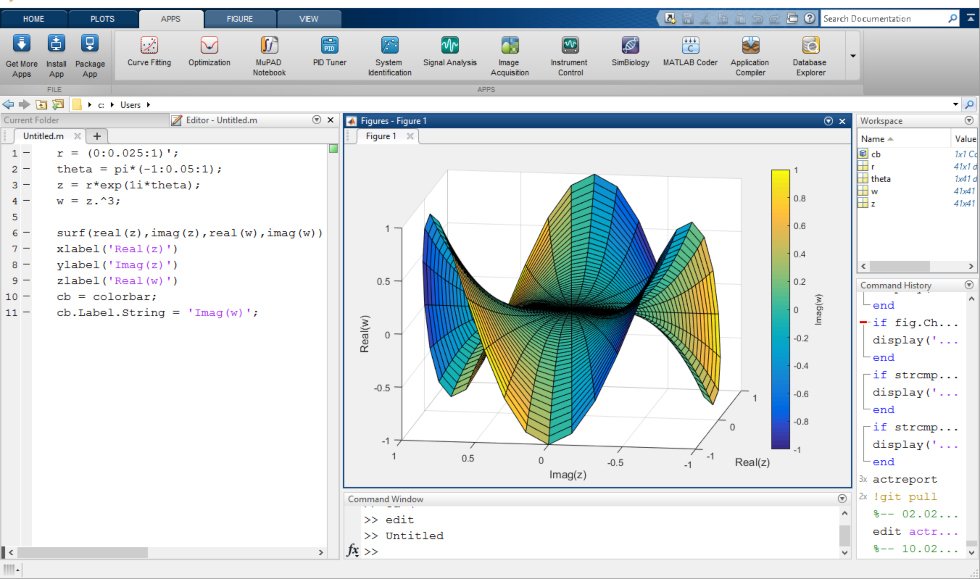Viewport: 980px width, 579px height.
Task: Launch the Curve Fitting app
Action: [x=149, y=51]
